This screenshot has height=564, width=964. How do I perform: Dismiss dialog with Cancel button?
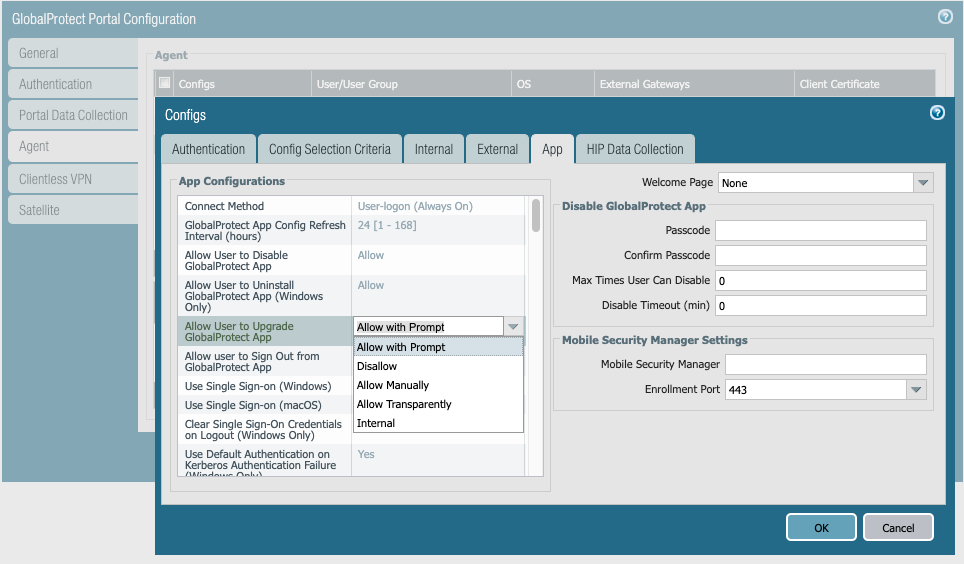[898, 528]
